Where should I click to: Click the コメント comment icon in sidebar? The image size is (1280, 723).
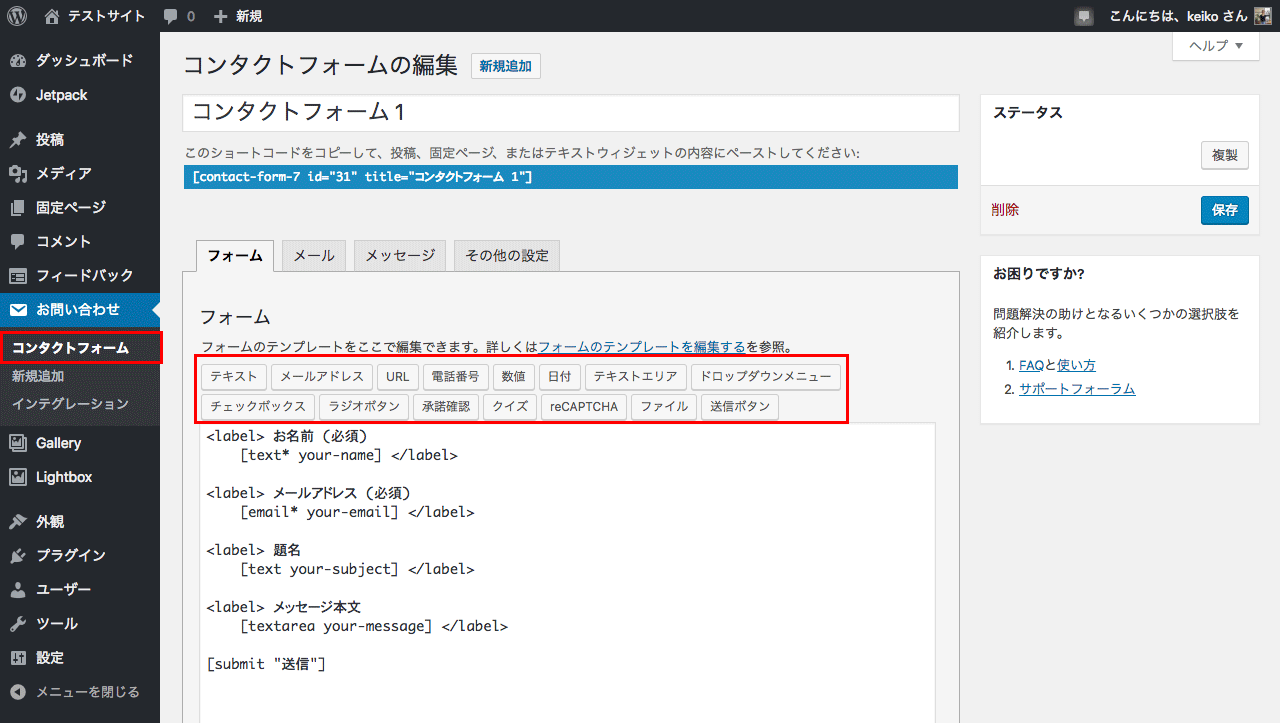click(18, 241)
